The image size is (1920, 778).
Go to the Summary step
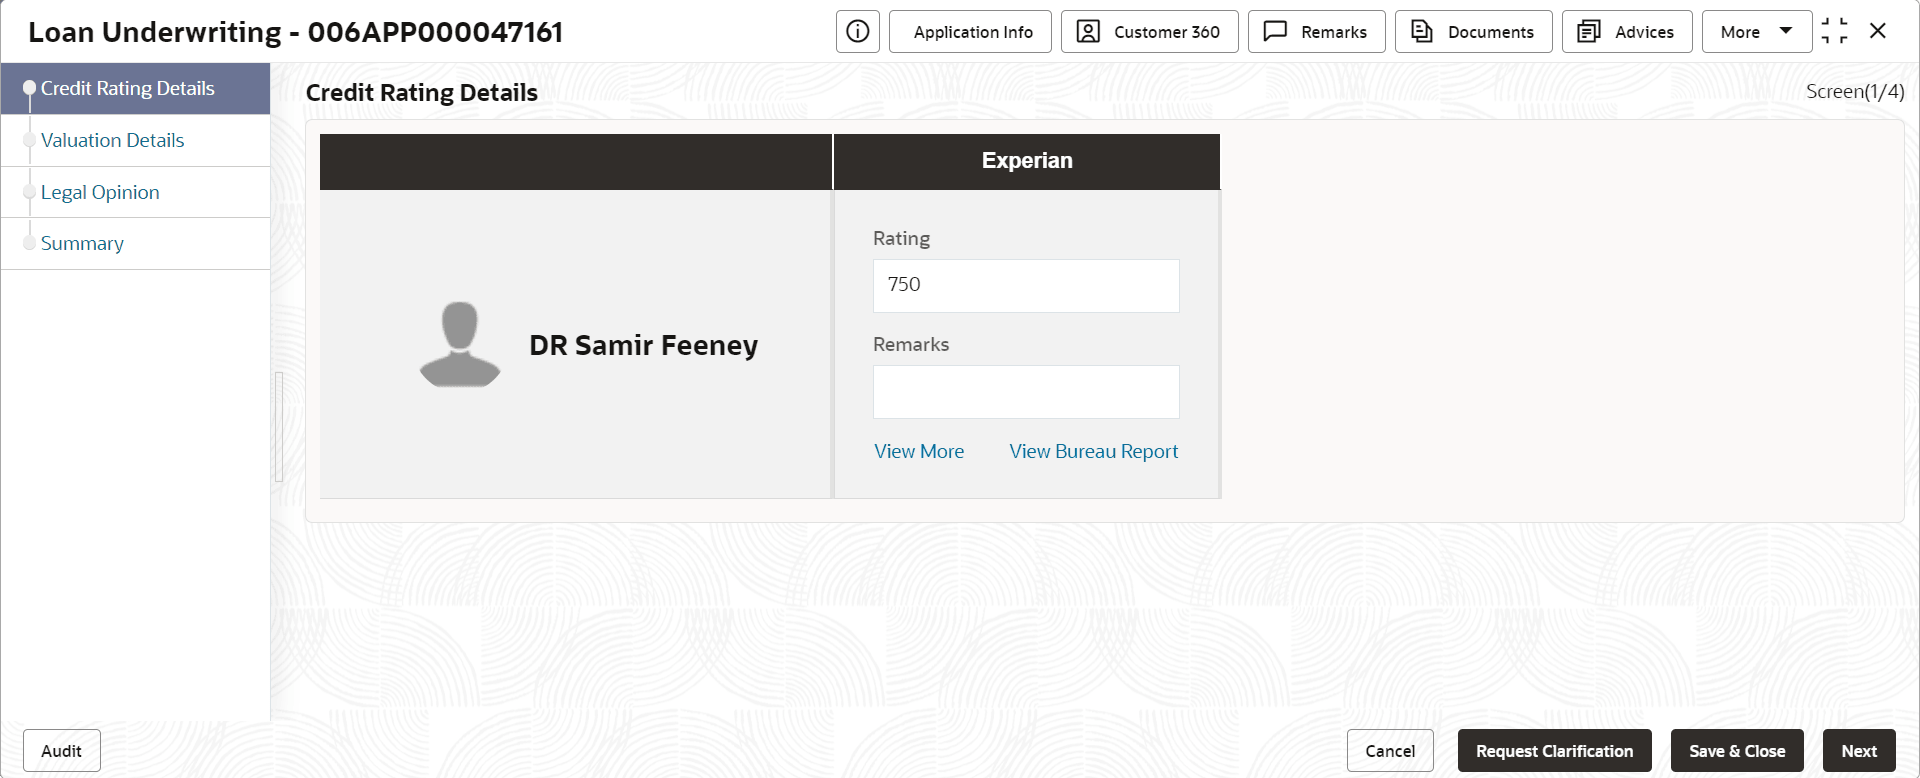(82, 244)
